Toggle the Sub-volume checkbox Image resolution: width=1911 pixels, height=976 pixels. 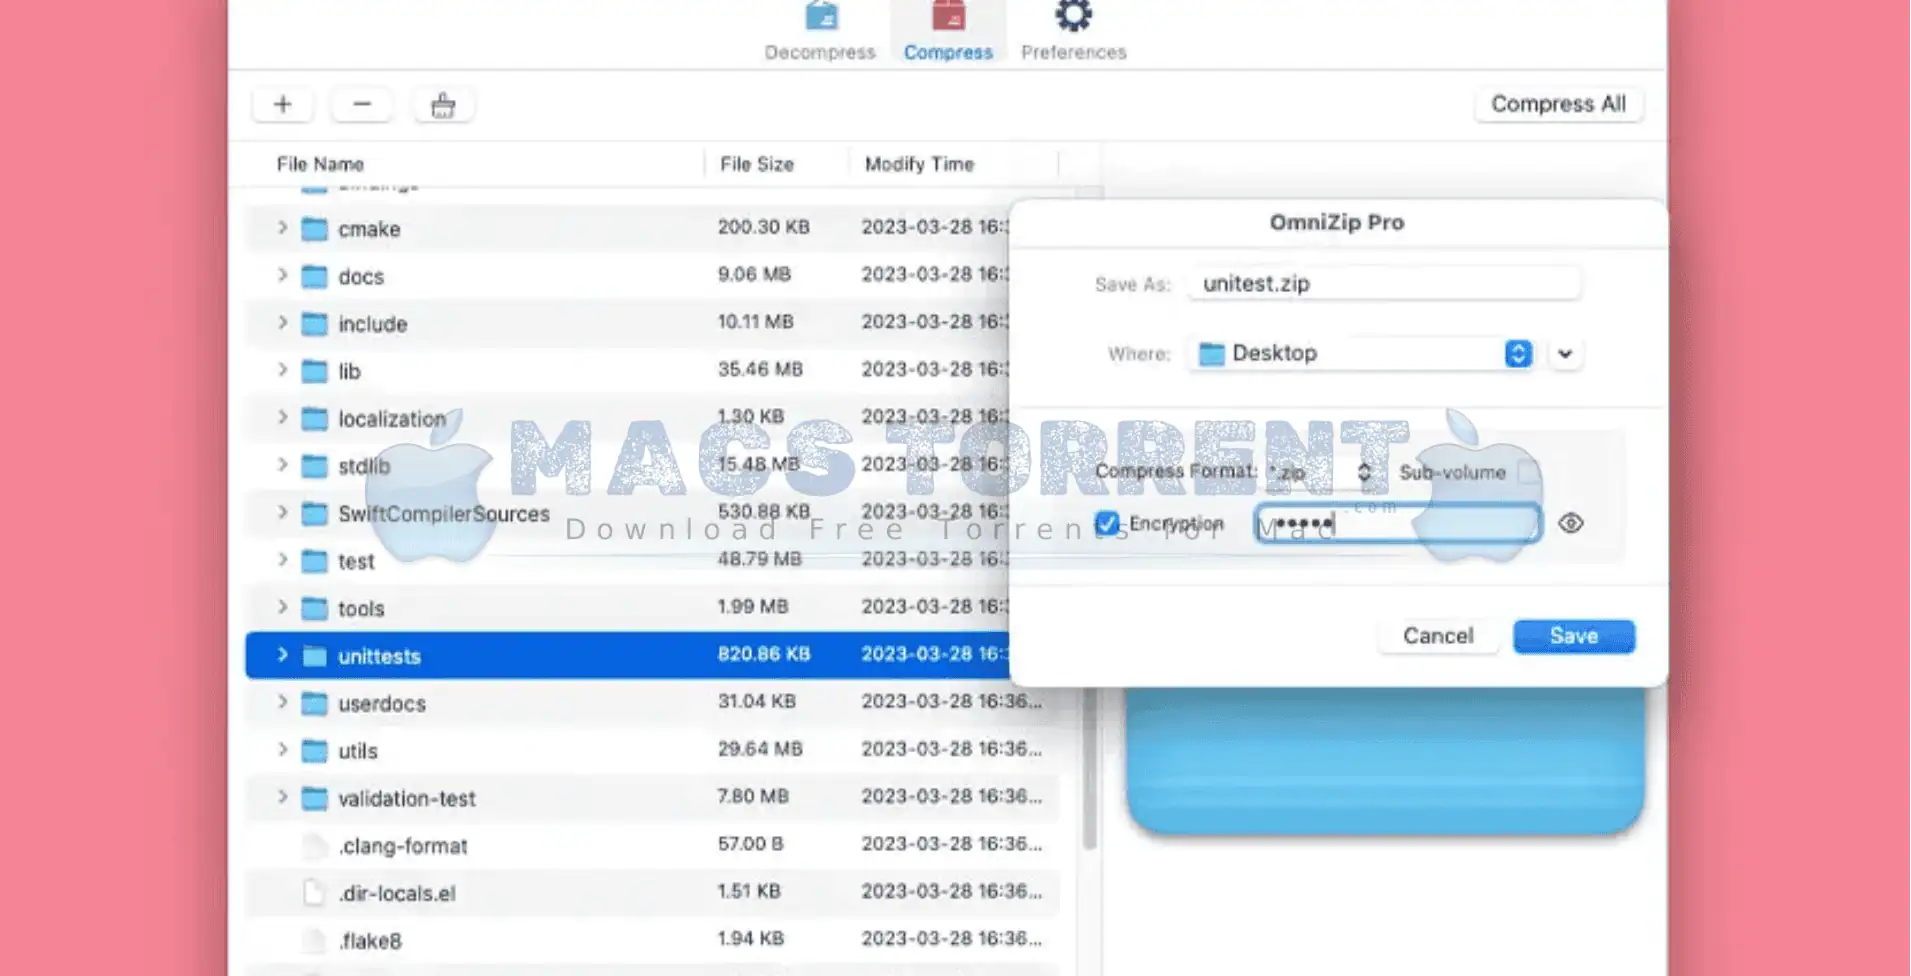pos(1528,471)
